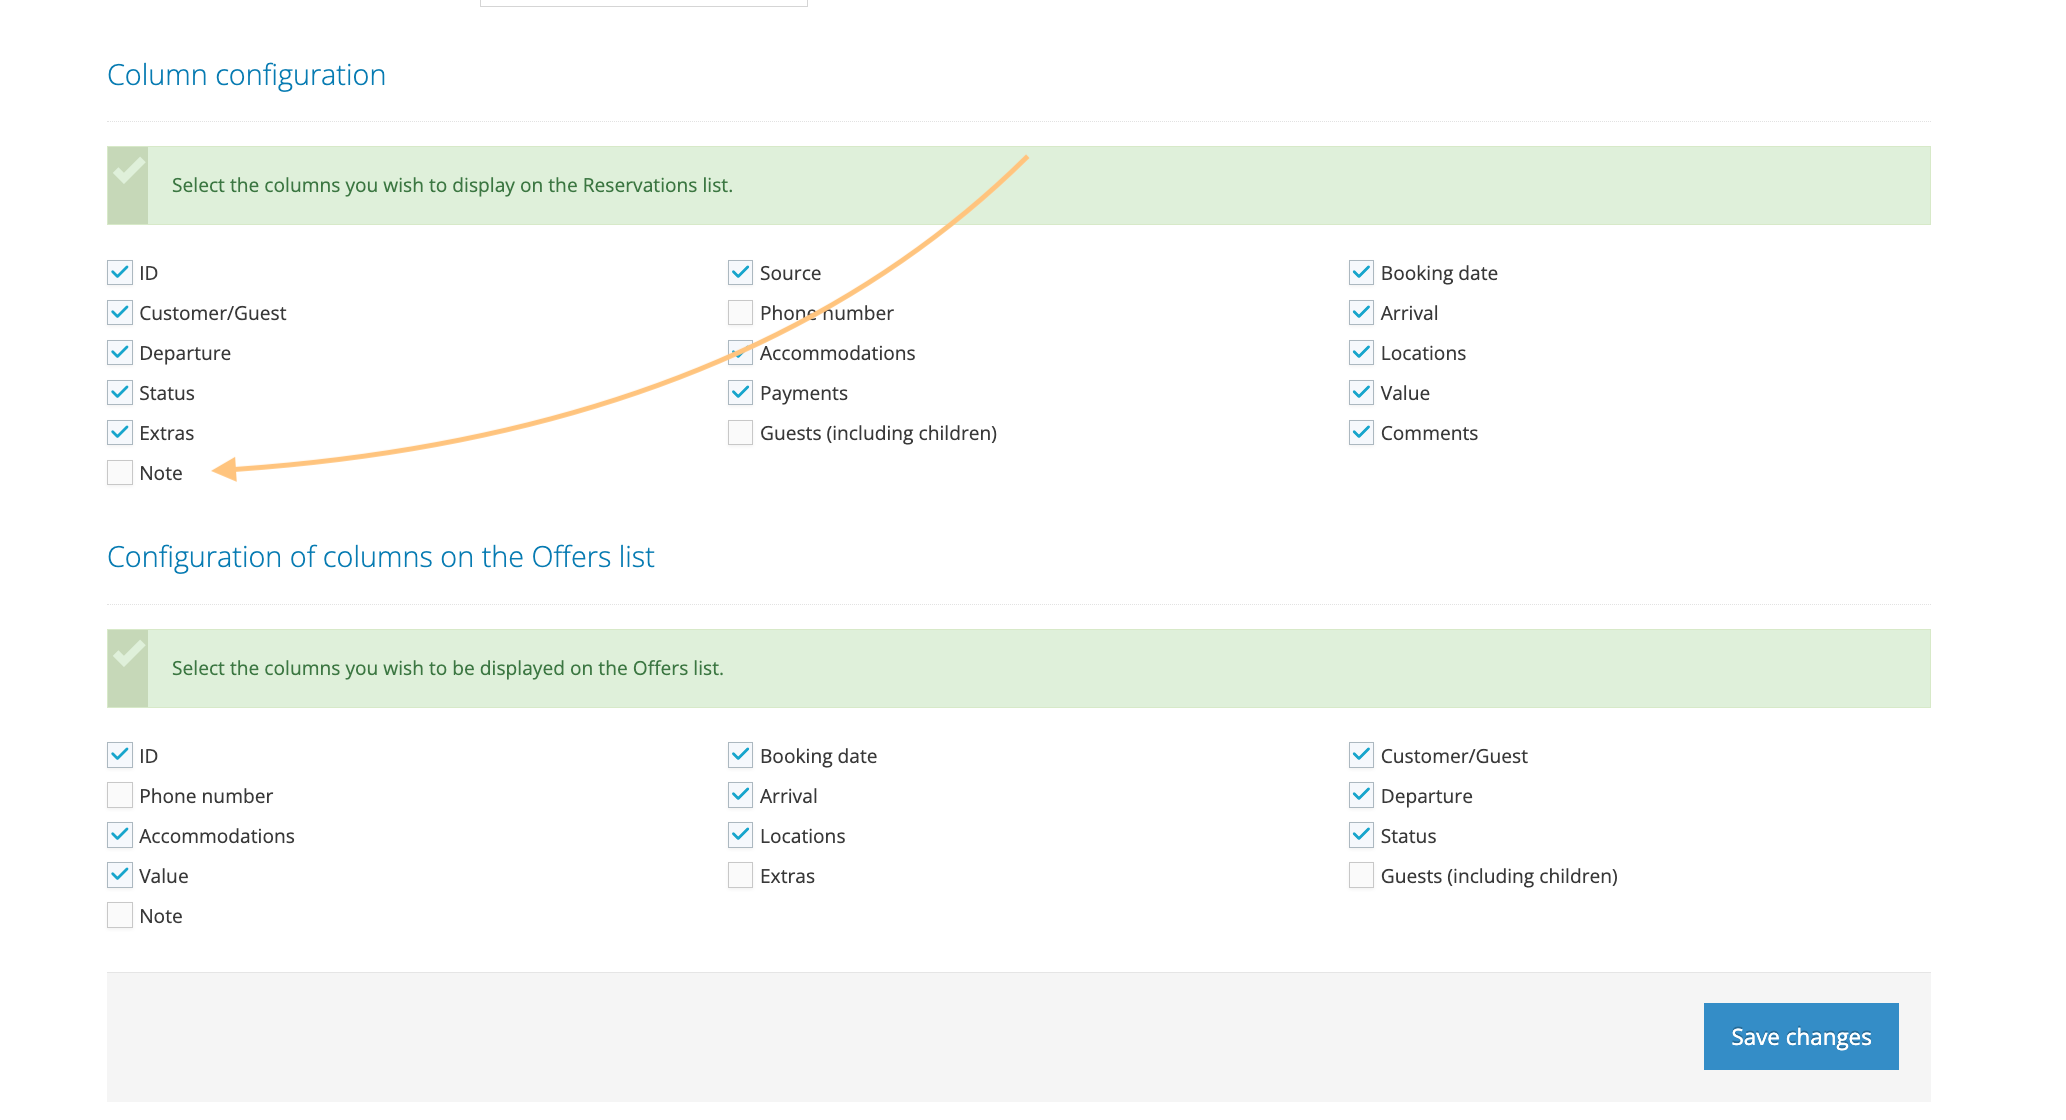2066x1120 pixels.
Task: Click Save changes button
Action: pyautogui.click(x=1800, y=1037)
